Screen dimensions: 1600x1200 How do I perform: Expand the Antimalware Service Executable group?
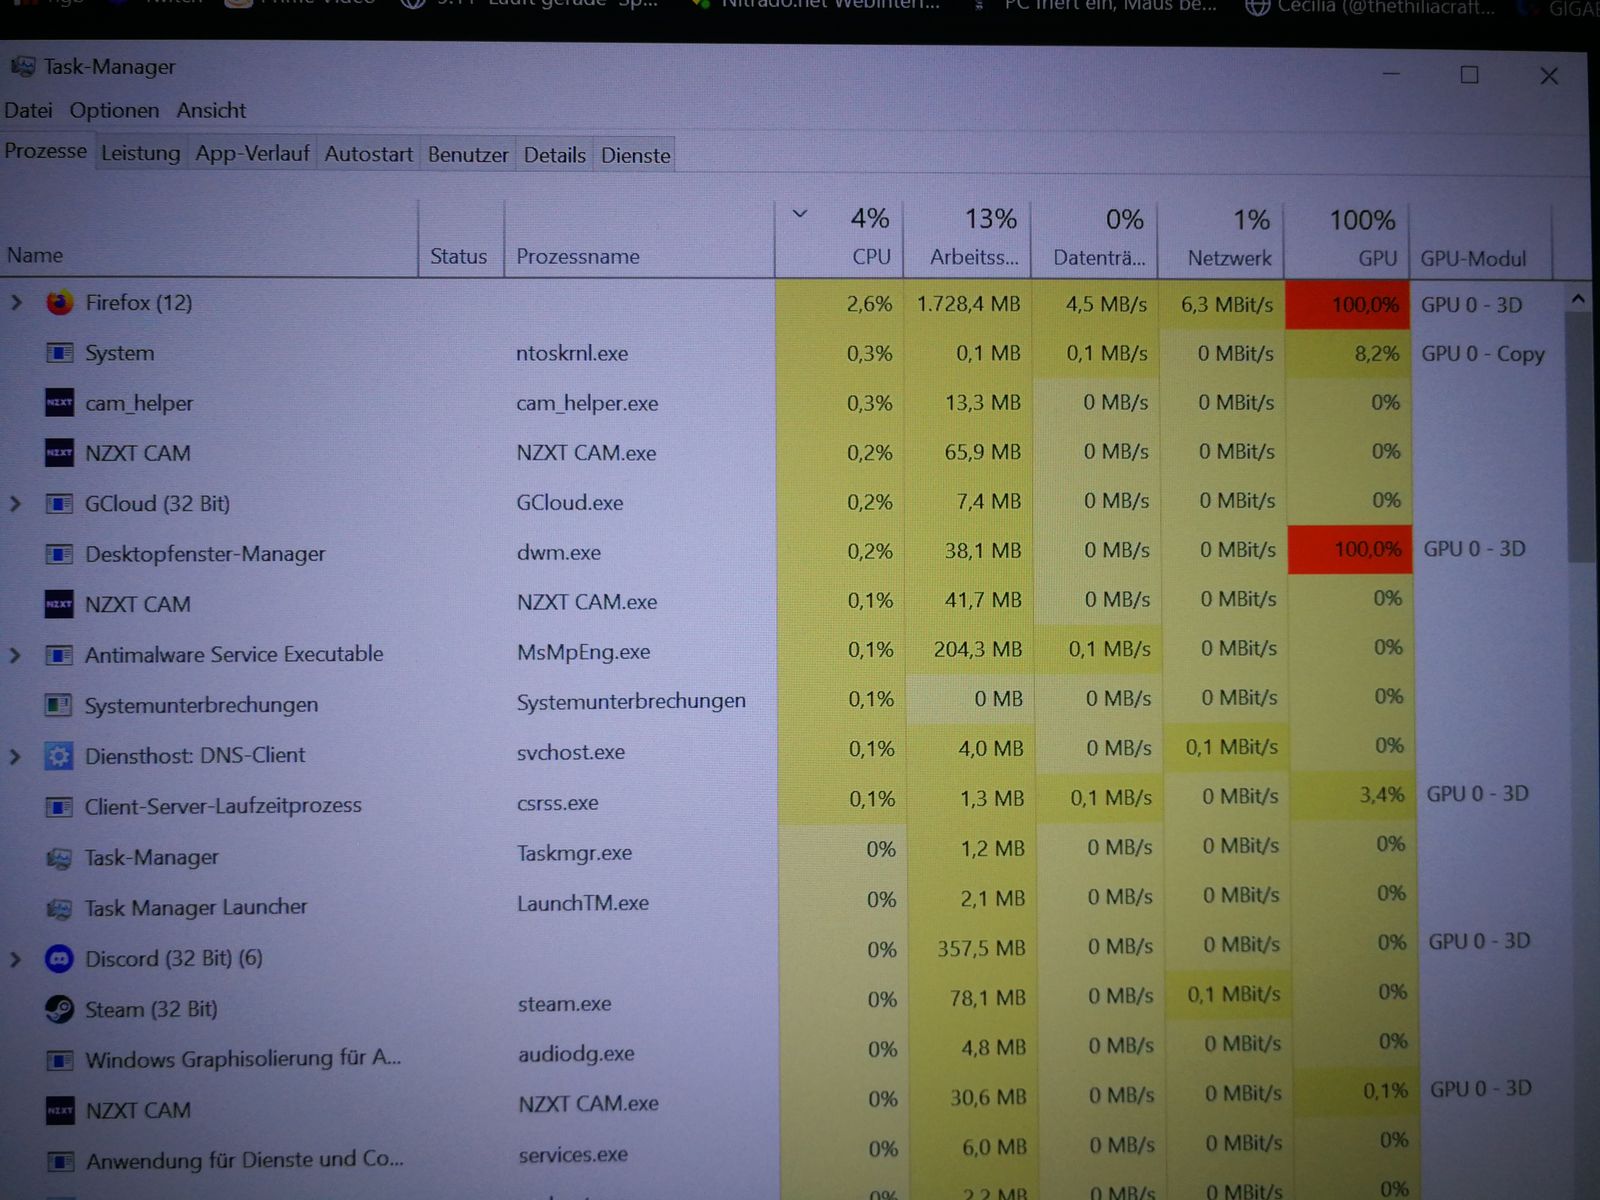(x=15, y=655)
